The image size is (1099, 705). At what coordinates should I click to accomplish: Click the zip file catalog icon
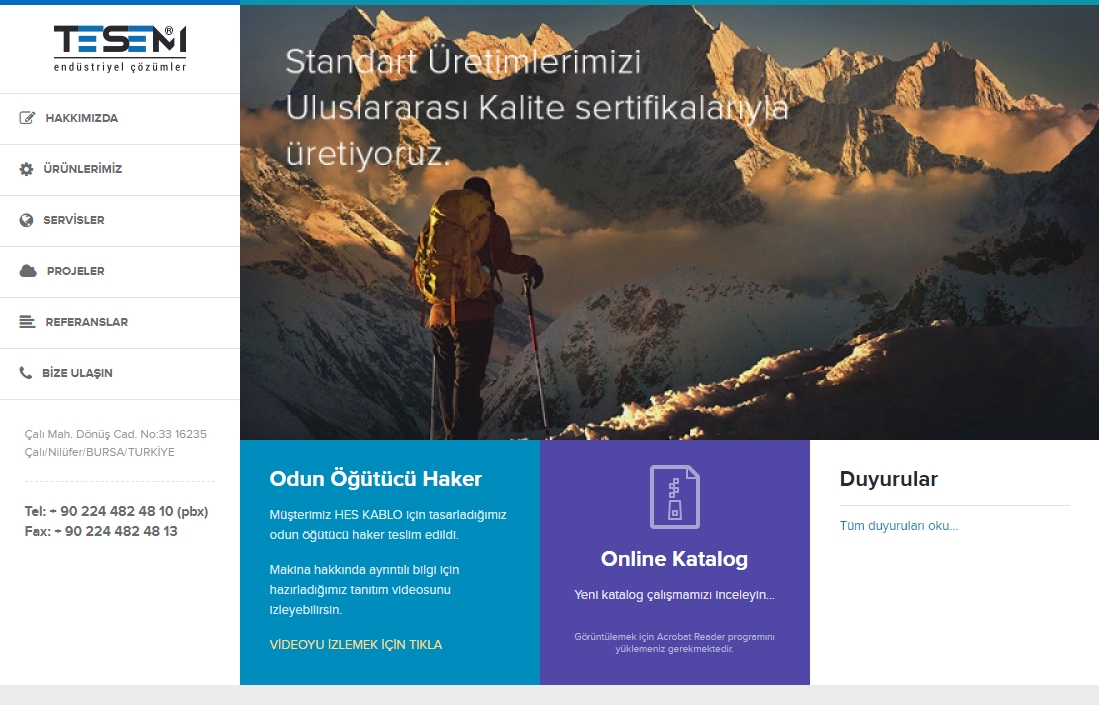click(x=675, y=497)
